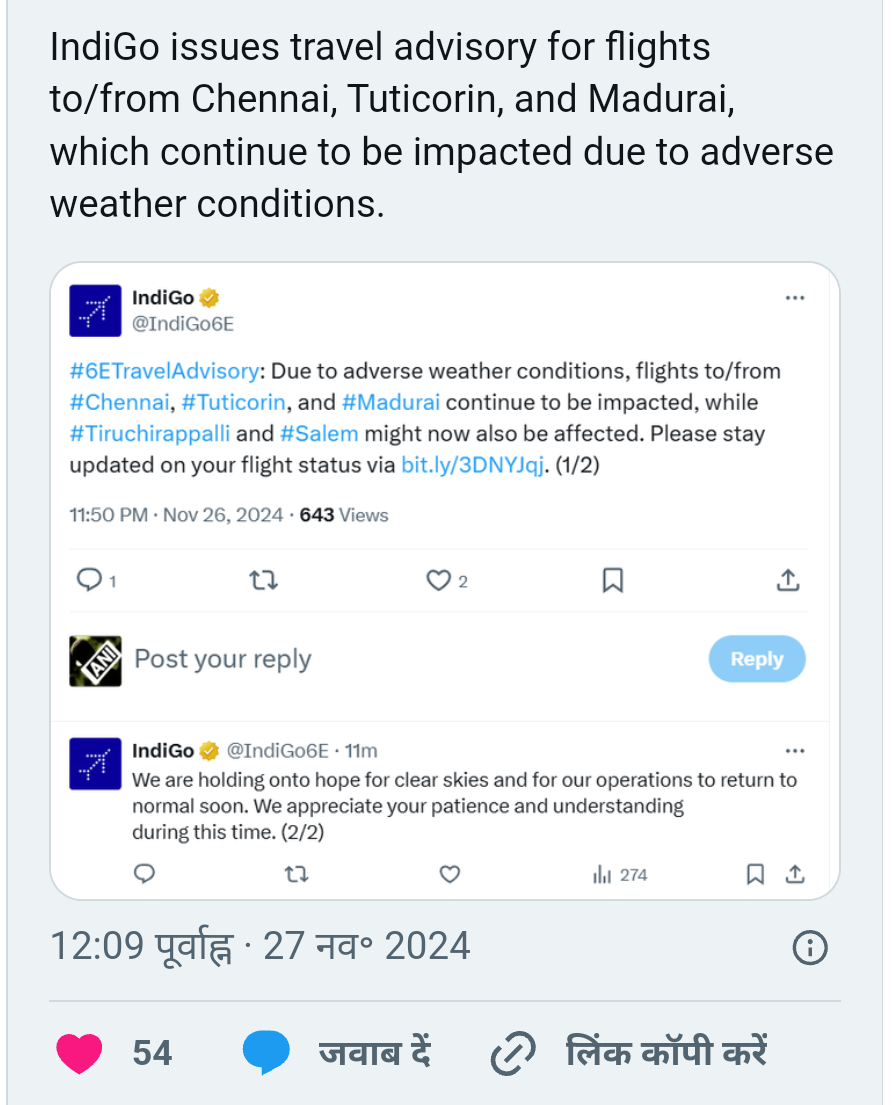This screenshot has height=1105, width=894.
Task: Click the ANI avatar beside reply field
Action: pyautogui.click(x=95, y=660)
